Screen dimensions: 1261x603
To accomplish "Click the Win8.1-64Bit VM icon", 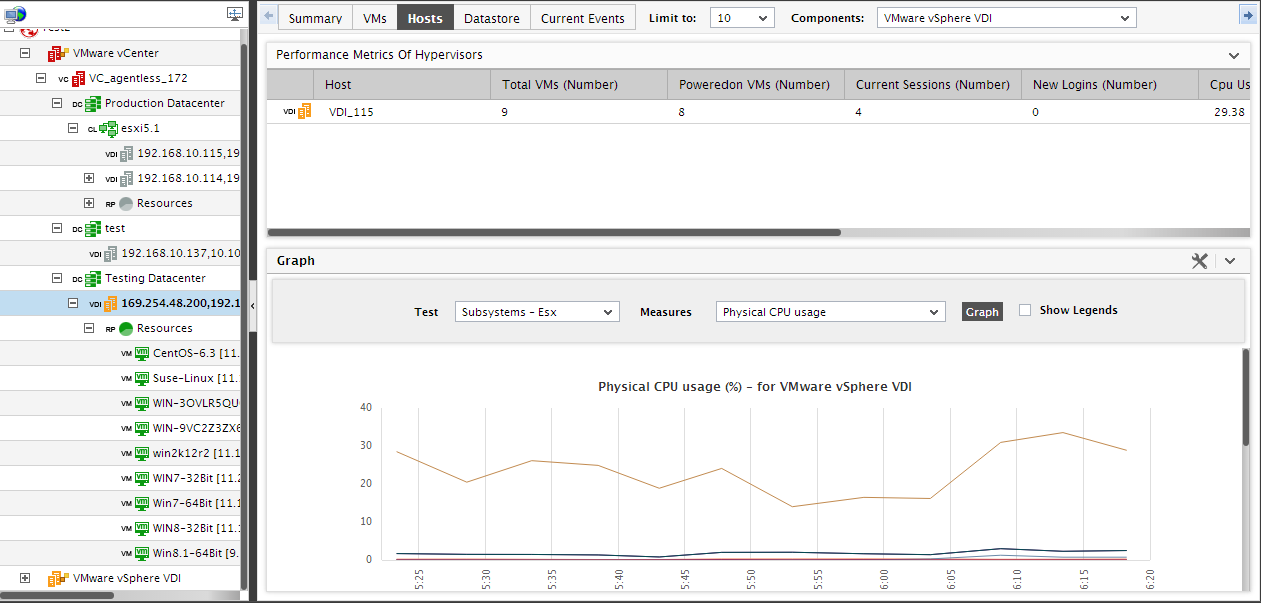I will [x=142, y=553].
